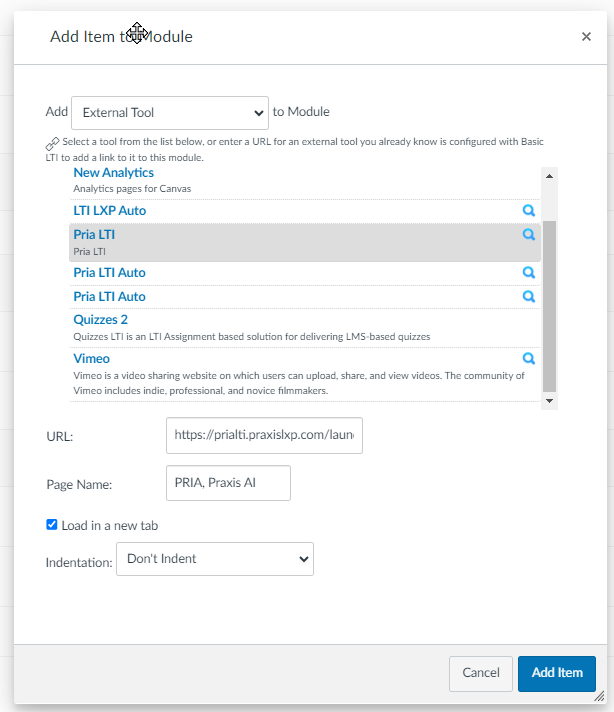The image size is (614, 712).
Task: Choose Quizzes 2 from the tool list
Action: coord(100,320)
